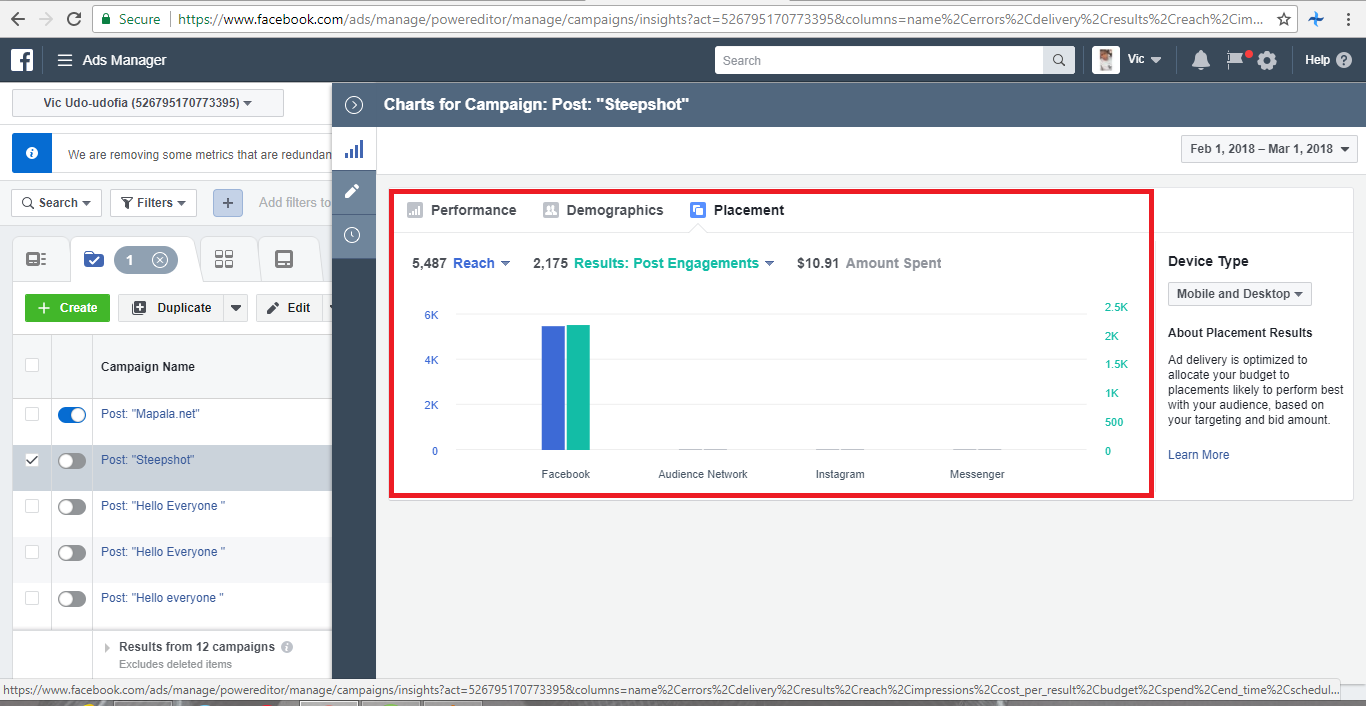Open the Help menu in the header
Screen dimensions: 1368x706
click(1328, 60)
